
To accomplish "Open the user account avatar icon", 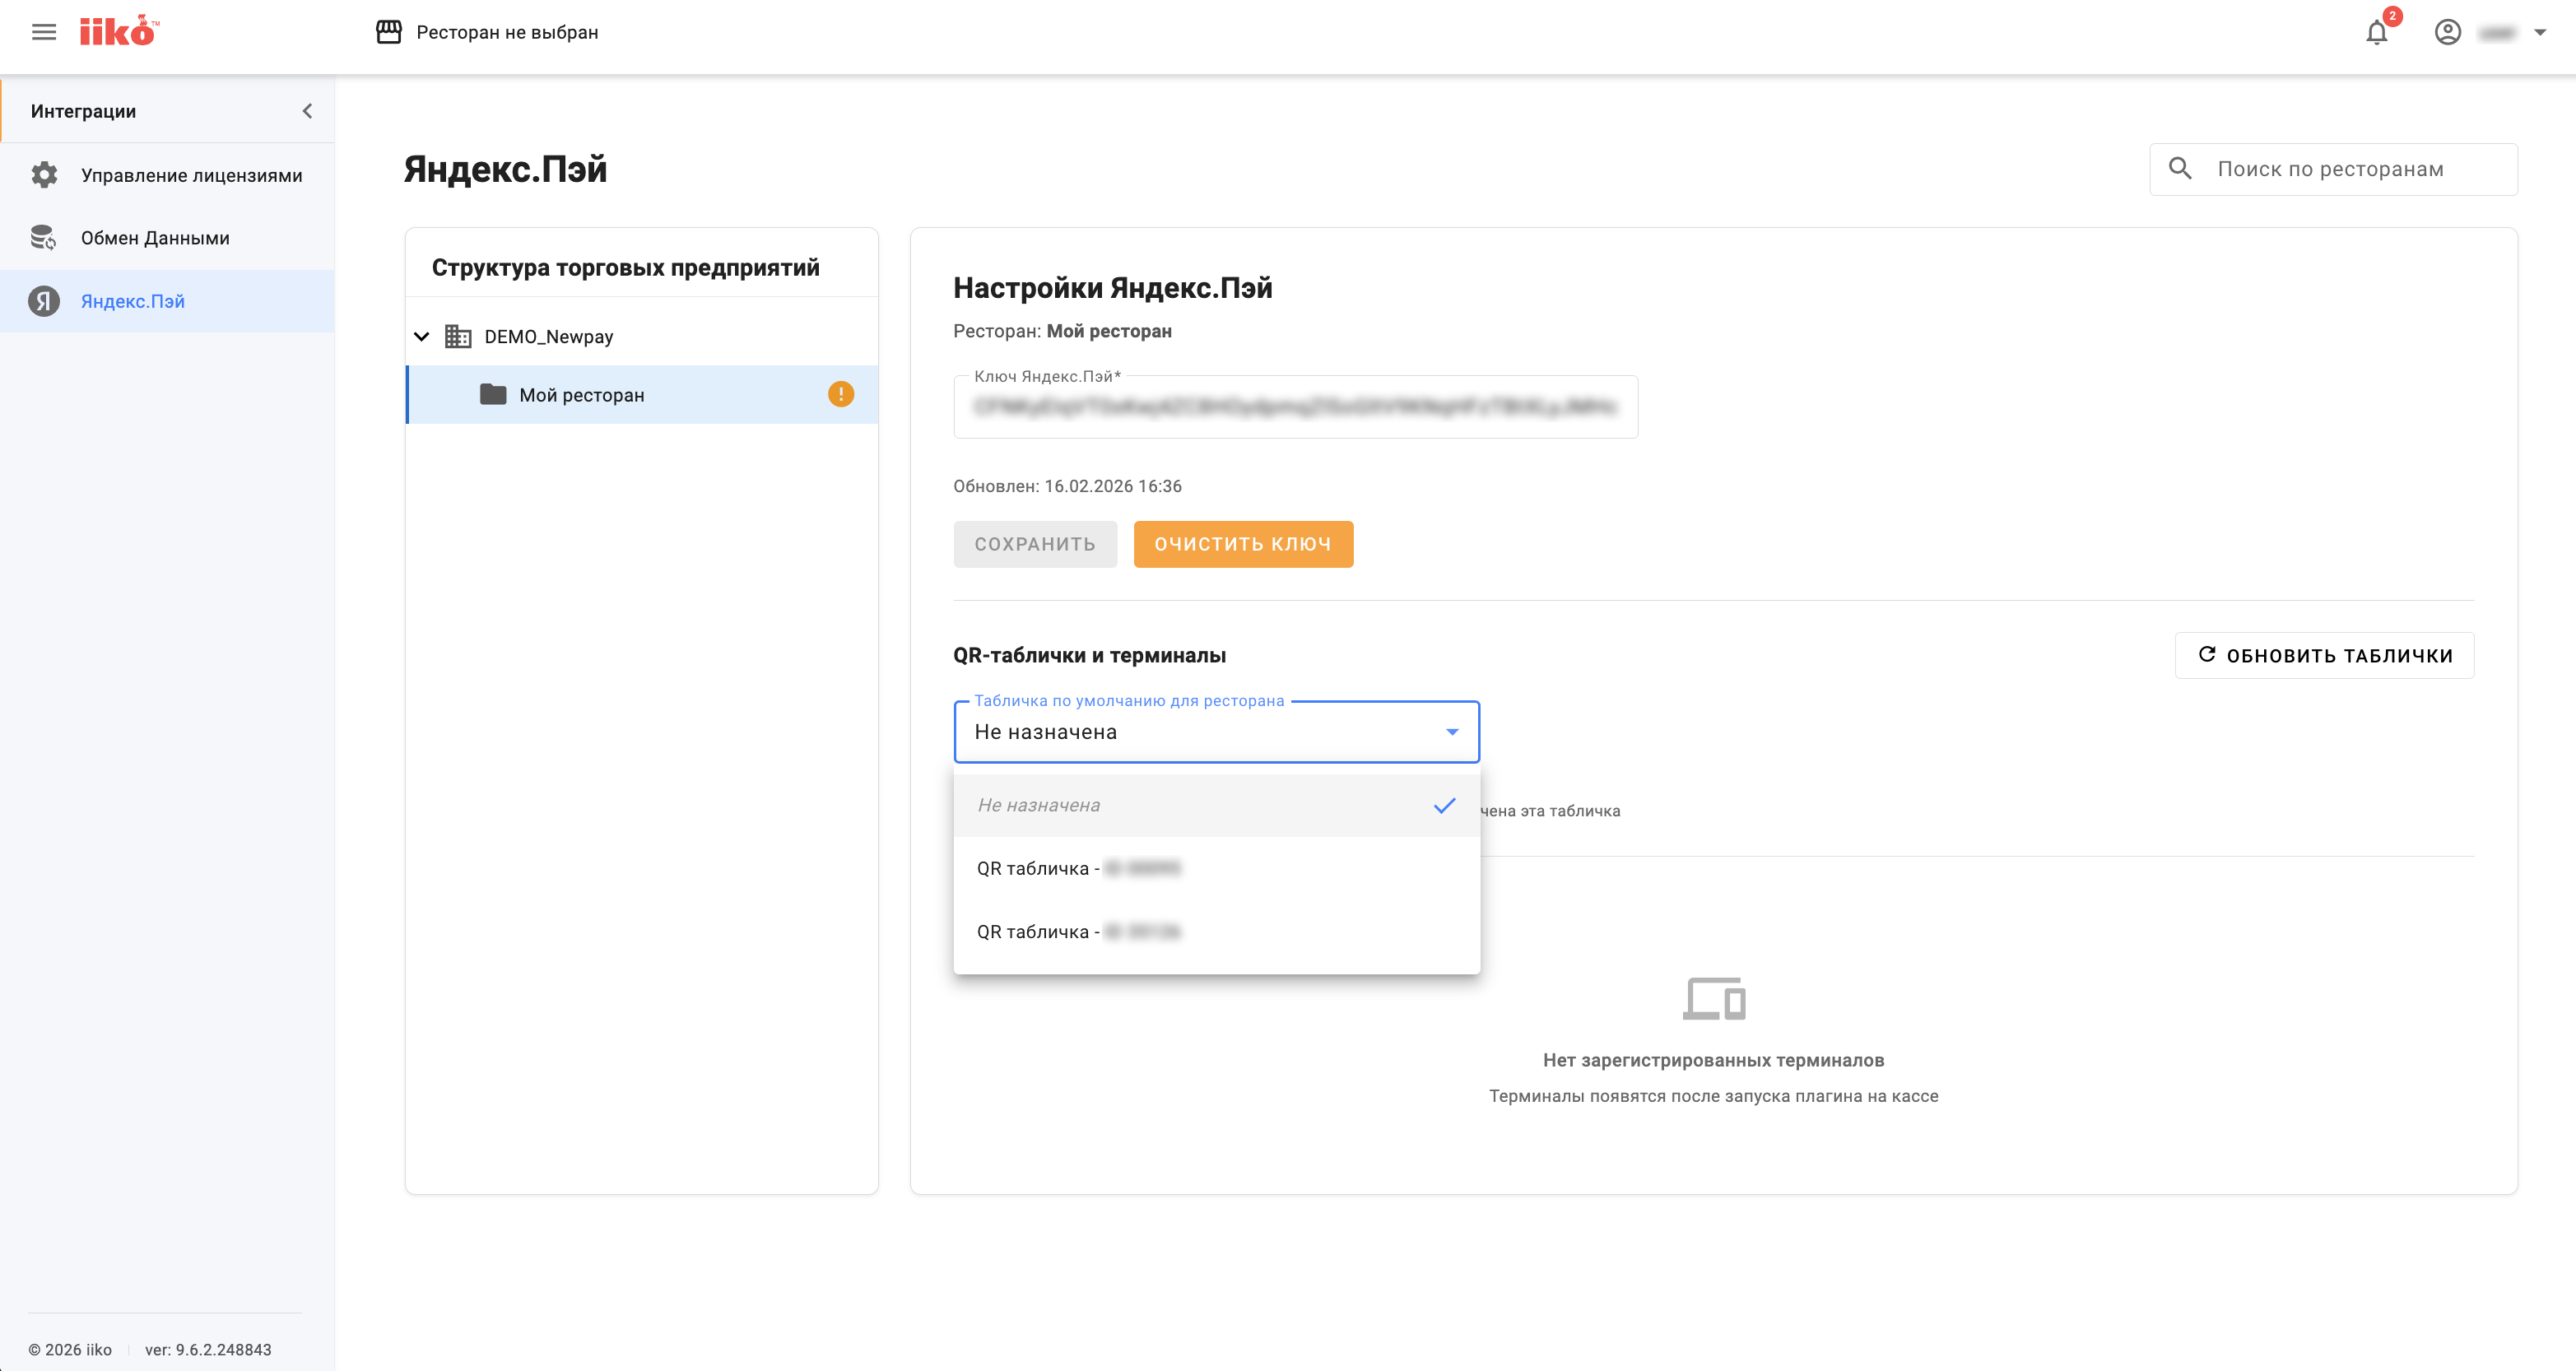I will click(2447, 32).
